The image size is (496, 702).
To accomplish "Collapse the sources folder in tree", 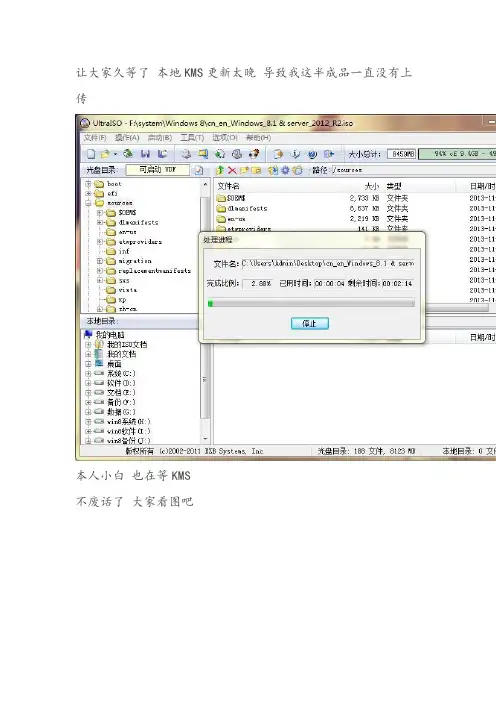I will click(x=88, y=203).
